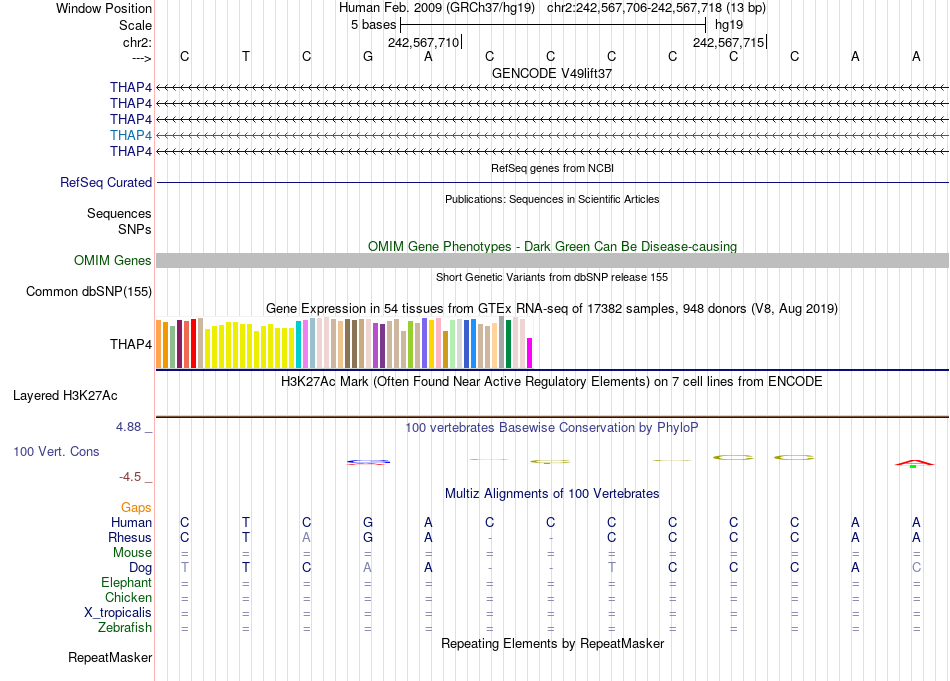950x681 pixels.
Task: Click the '--->' base direction arrow label
Action: pyautogui.click(x=142, y=58)
